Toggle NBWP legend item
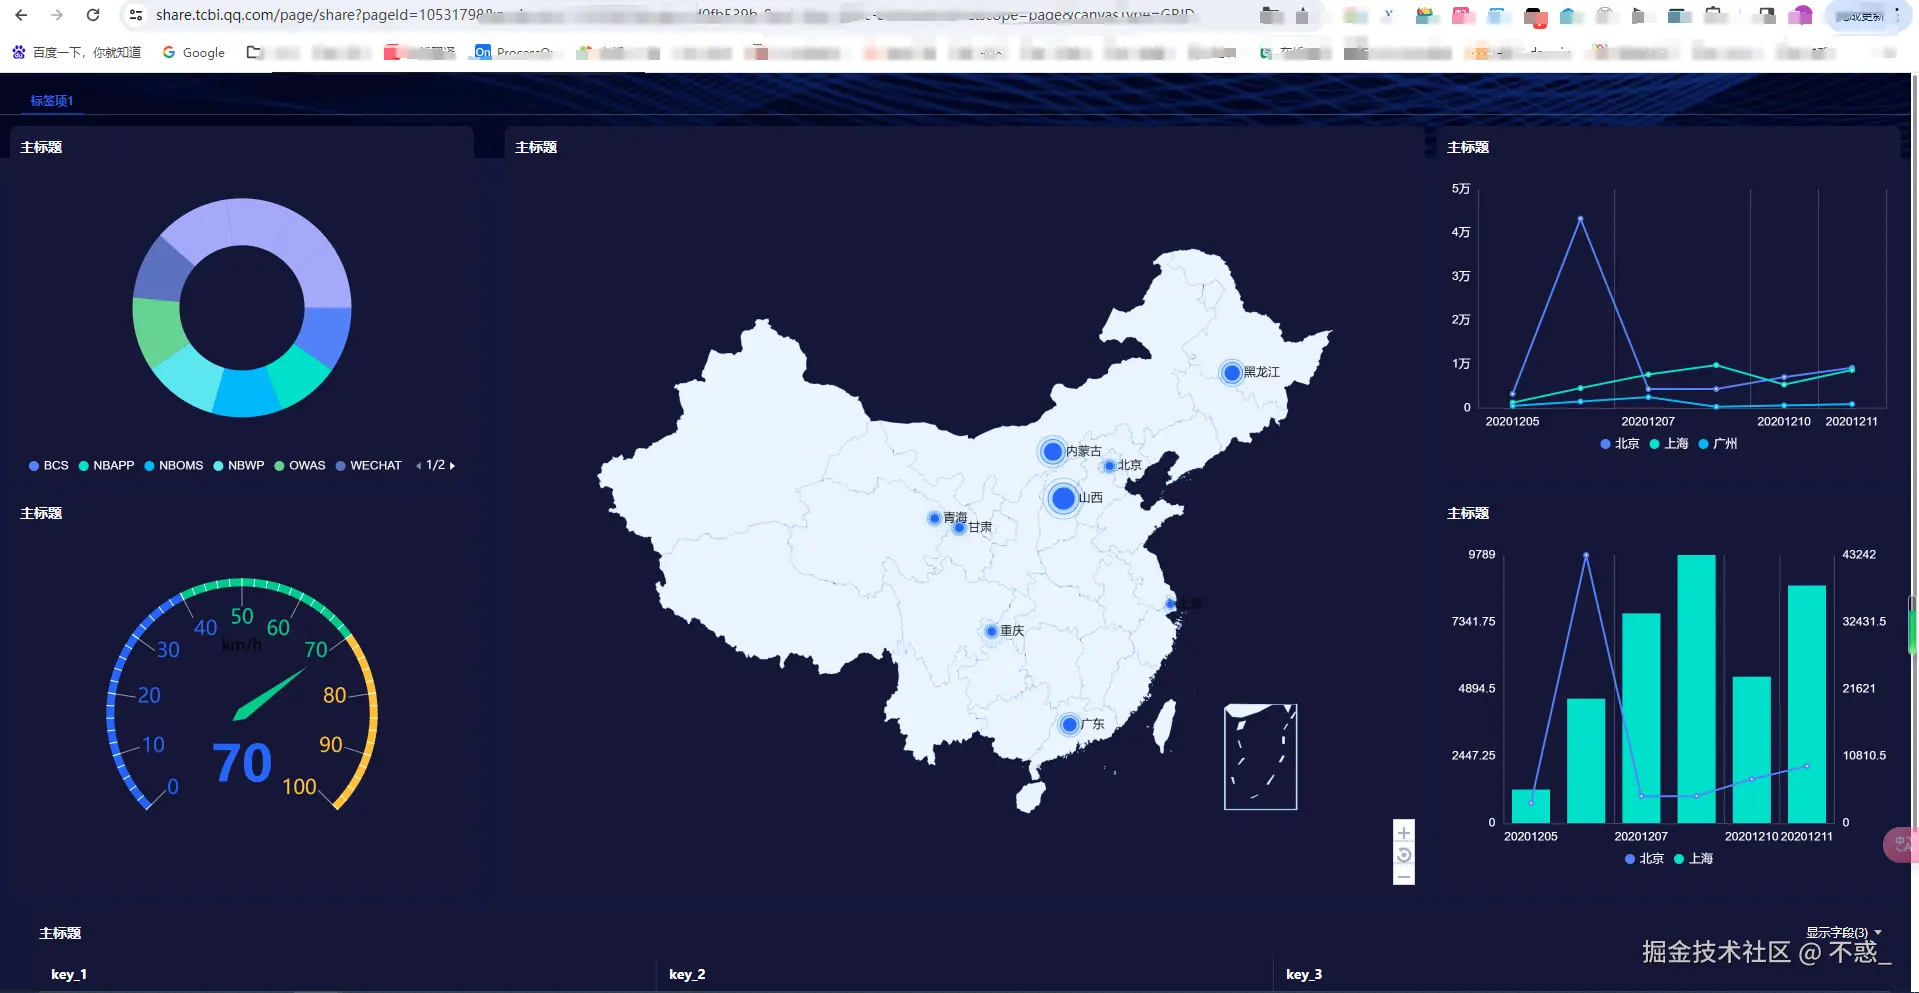Screen dimensions: 1919x993 pos(239,466)
